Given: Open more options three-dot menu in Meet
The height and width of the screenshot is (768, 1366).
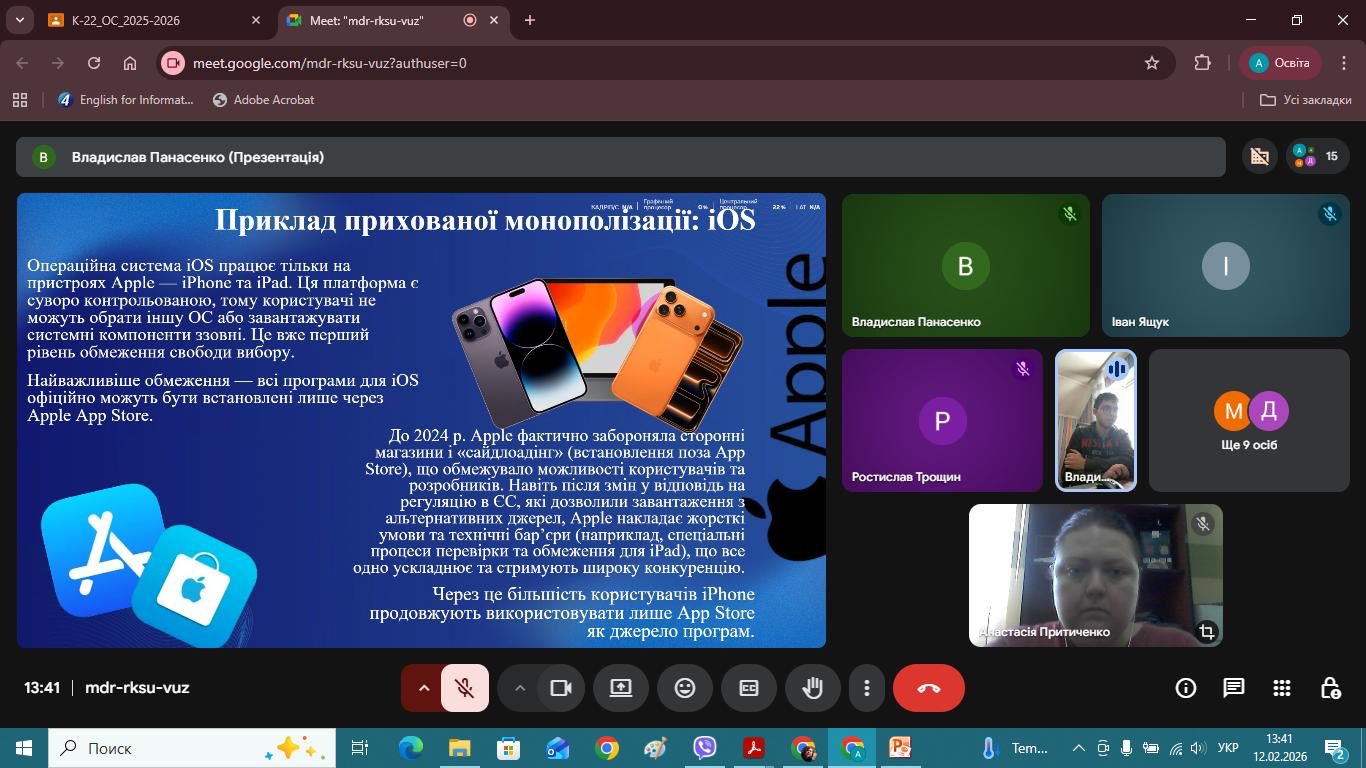Looking at the screenshot, I should 867,688.
